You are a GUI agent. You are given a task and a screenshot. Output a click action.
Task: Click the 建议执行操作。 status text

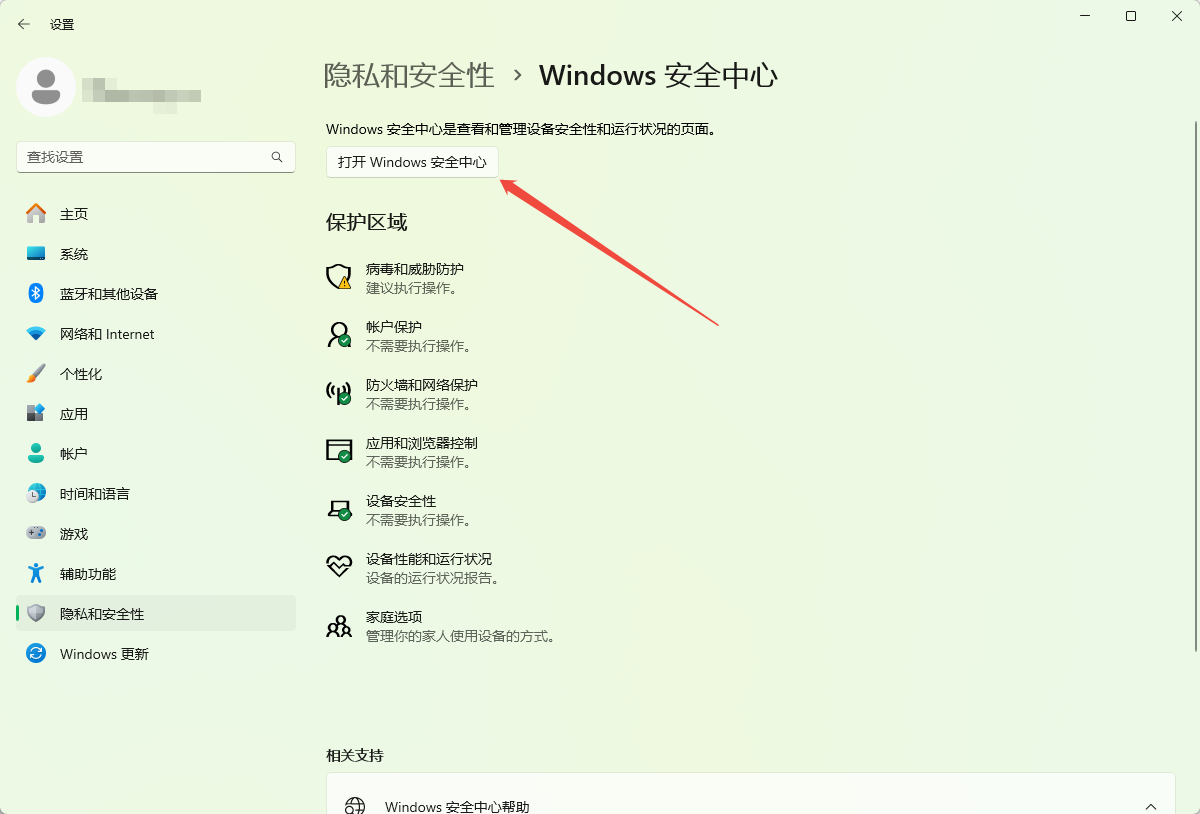point(412,288)
